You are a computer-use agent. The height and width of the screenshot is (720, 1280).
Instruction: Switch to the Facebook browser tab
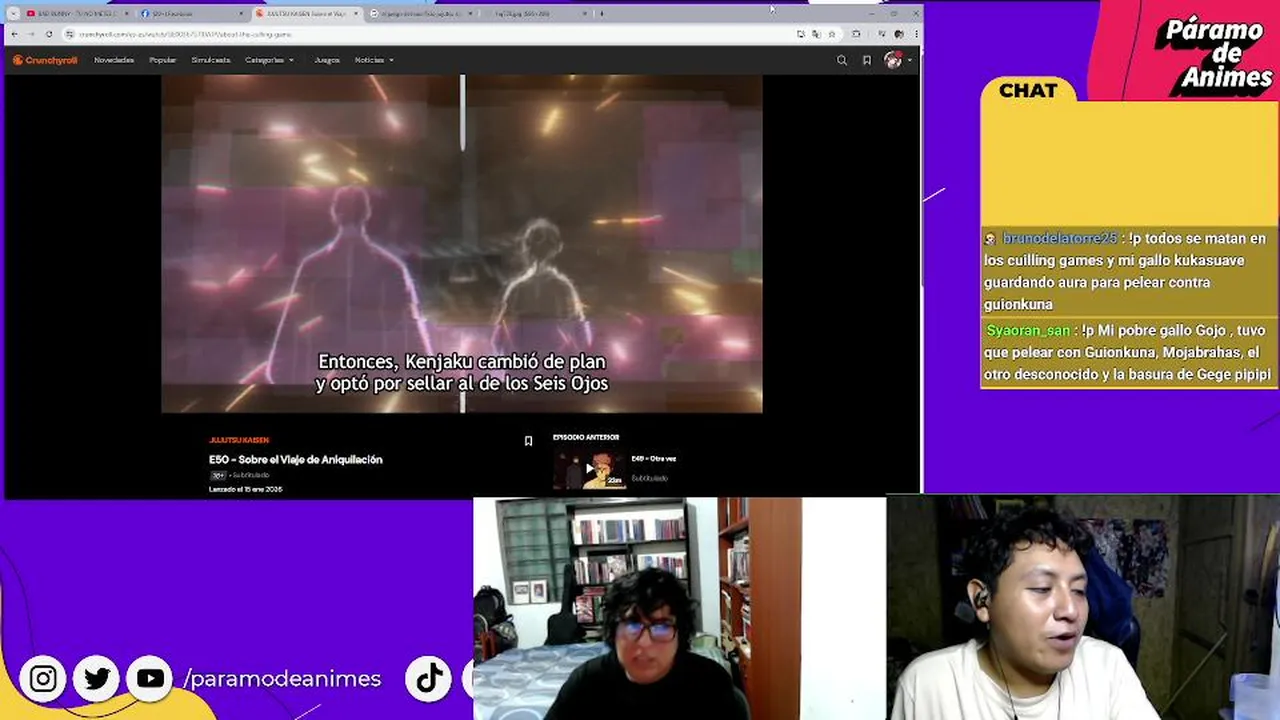tap(192, 14)
